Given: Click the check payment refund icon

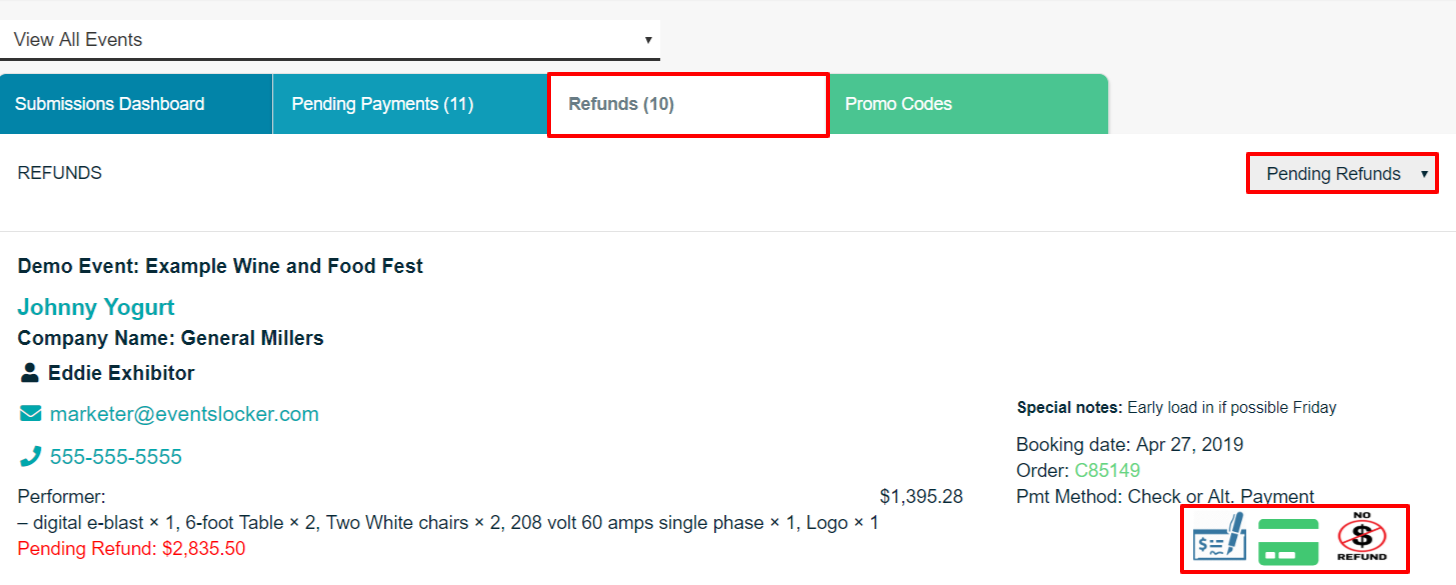Looking at the screenshot, I should point(1219,540).
